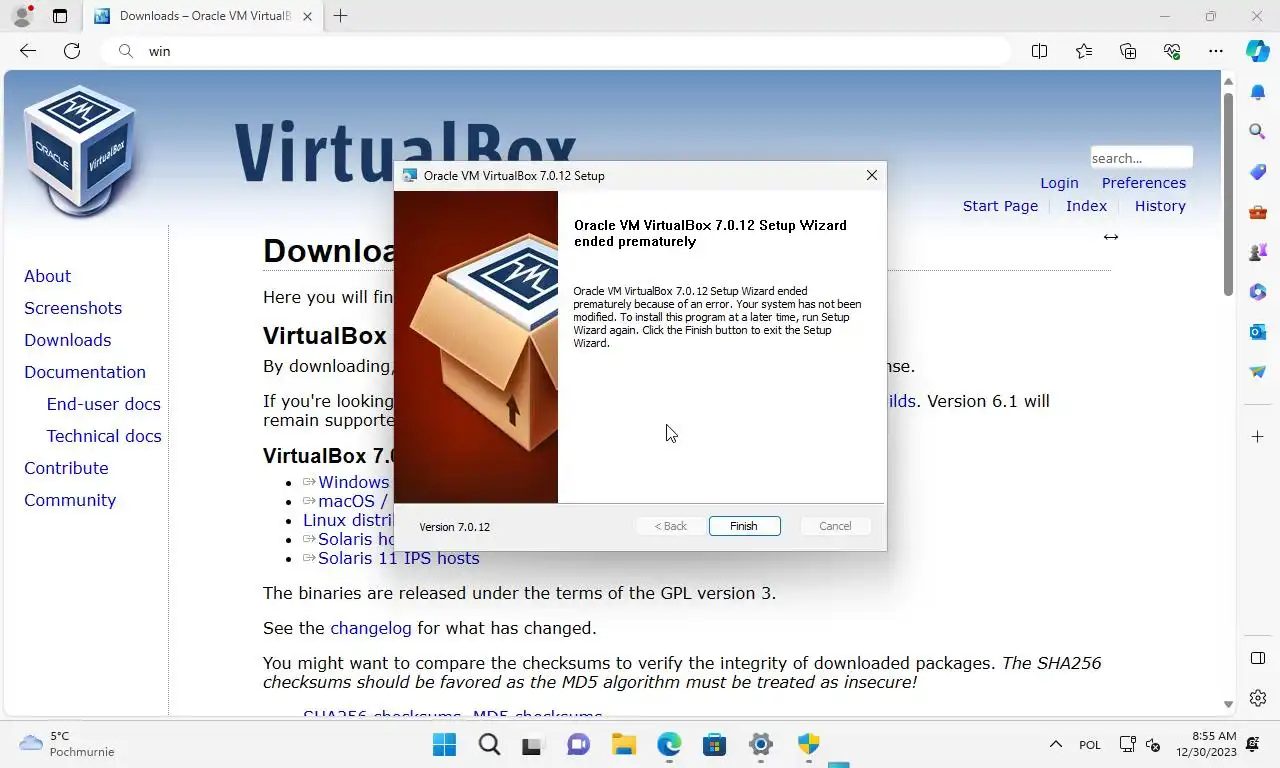Viewport: 1280px width, 768px height.
Task: Click the Finish button in the Setup Wizard
Action: pyautogui.click(x=744, y=526)
